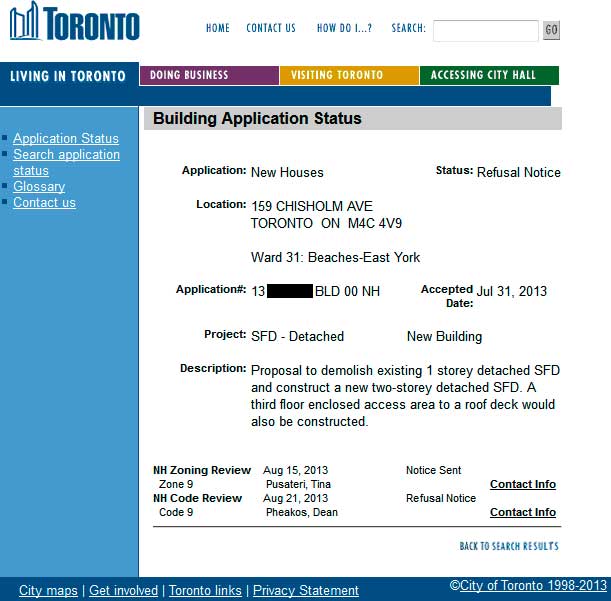Select the Living in Toronto tab

point(68,76)
